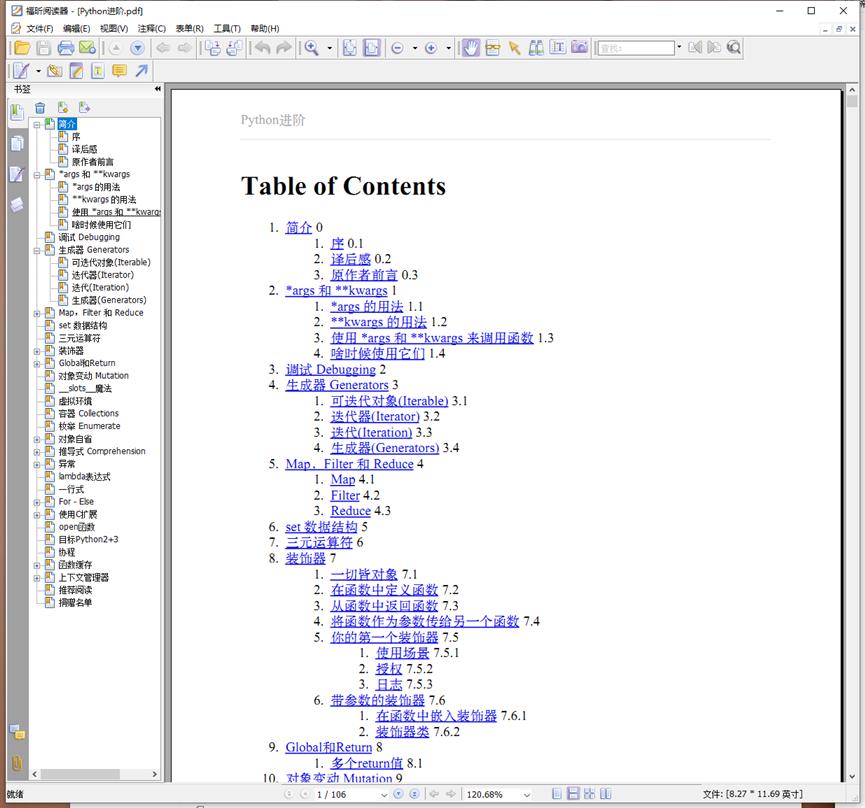865x808 pixels.
Task: Open the 编辑(E) menu
Action: pyautogui.click(x=76, y=28)
